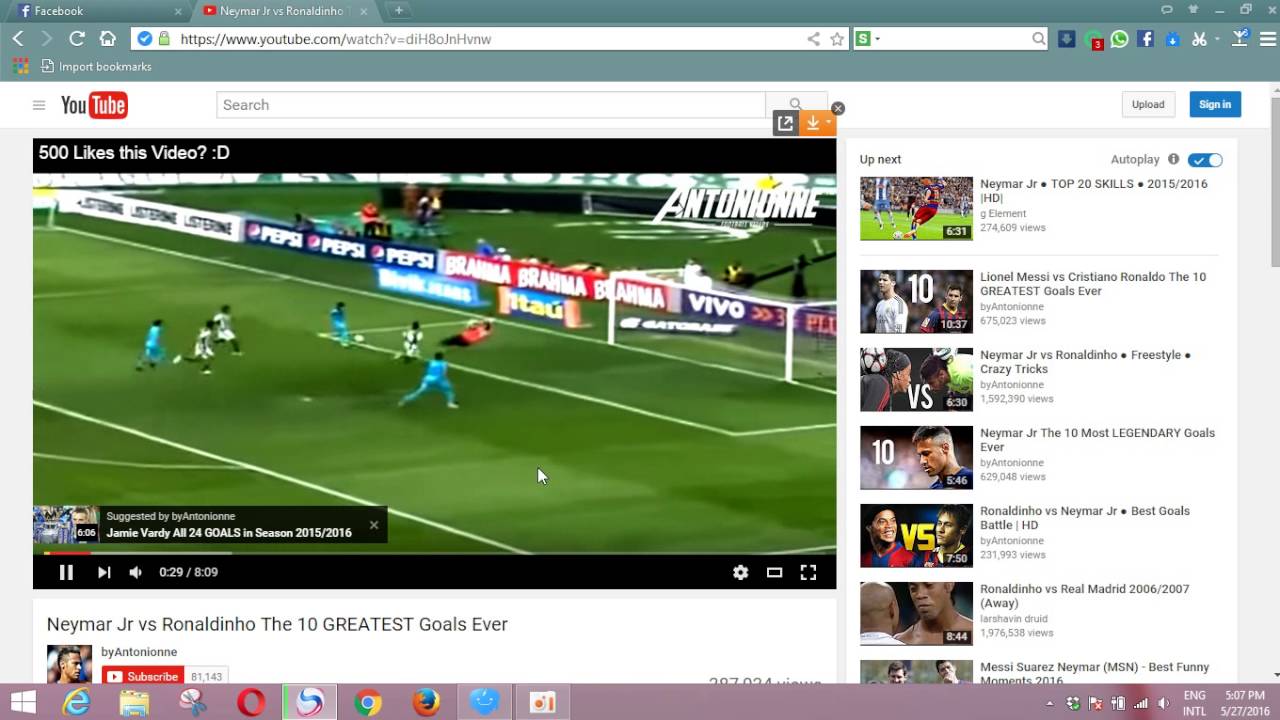Bookmark this page with the star
Image resolution: width=1280 pixels, height=720 pixels.
pyautogui.click(x=837, y=39)
